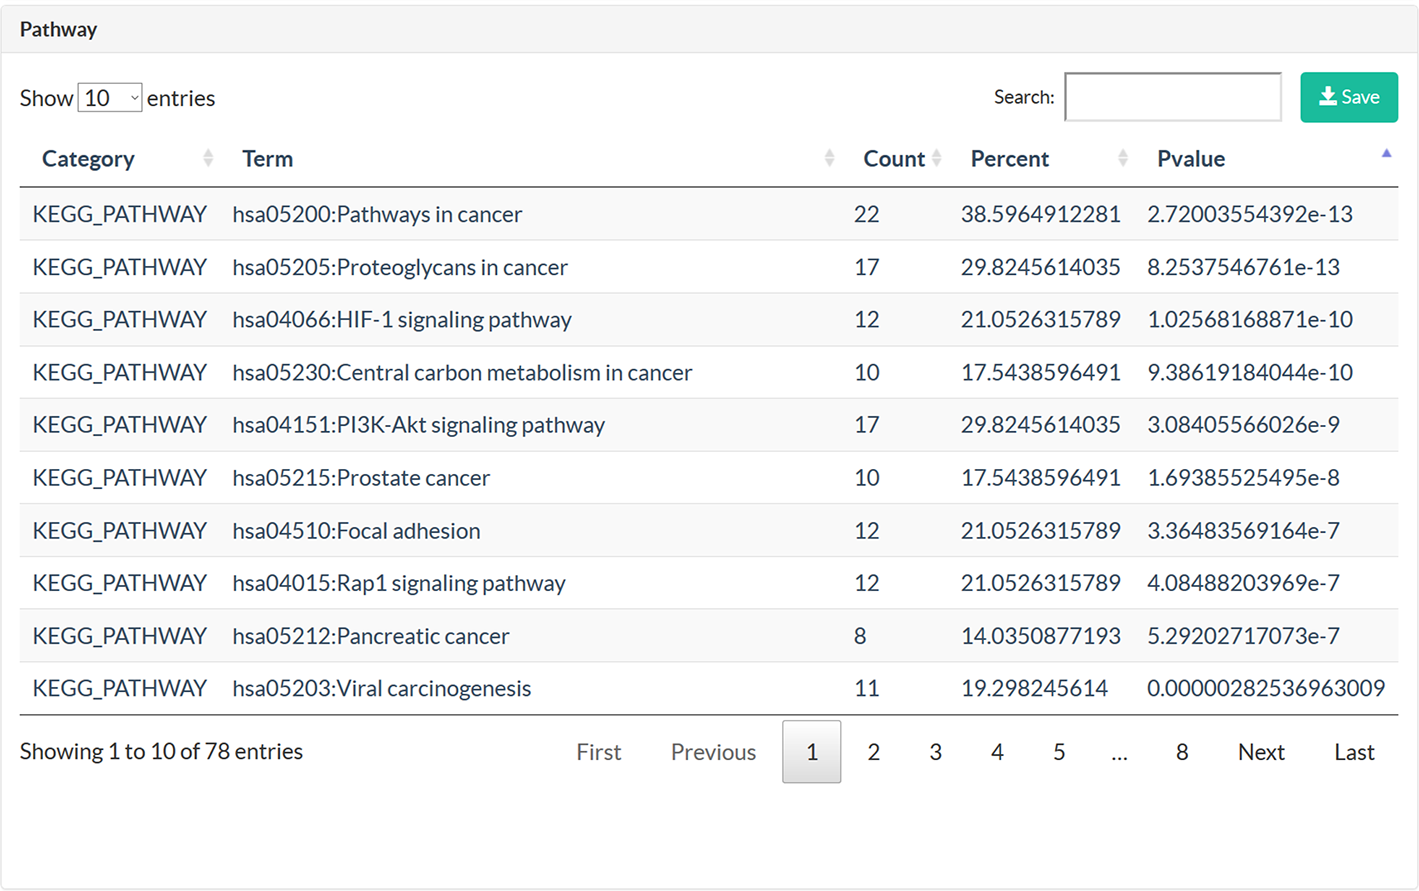The image size is (1419, 891).
Task: Sort by Category column sort icon
Action: [x=208, y=158]
